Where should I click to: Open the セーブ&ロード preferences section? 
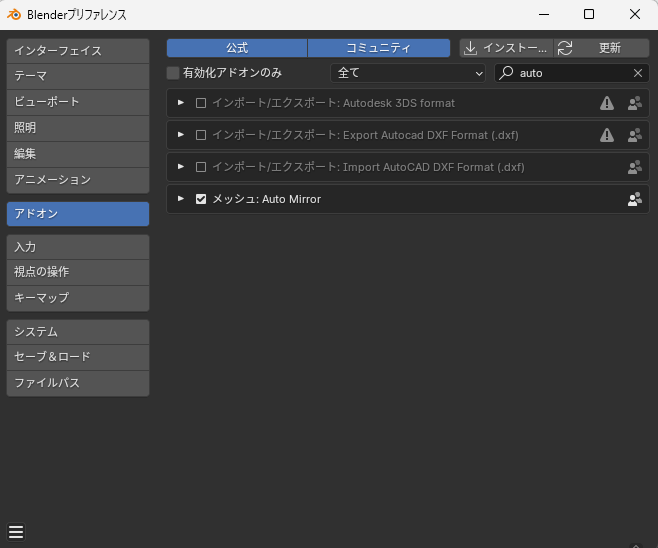pyautogui.click(x=78, y=358)
